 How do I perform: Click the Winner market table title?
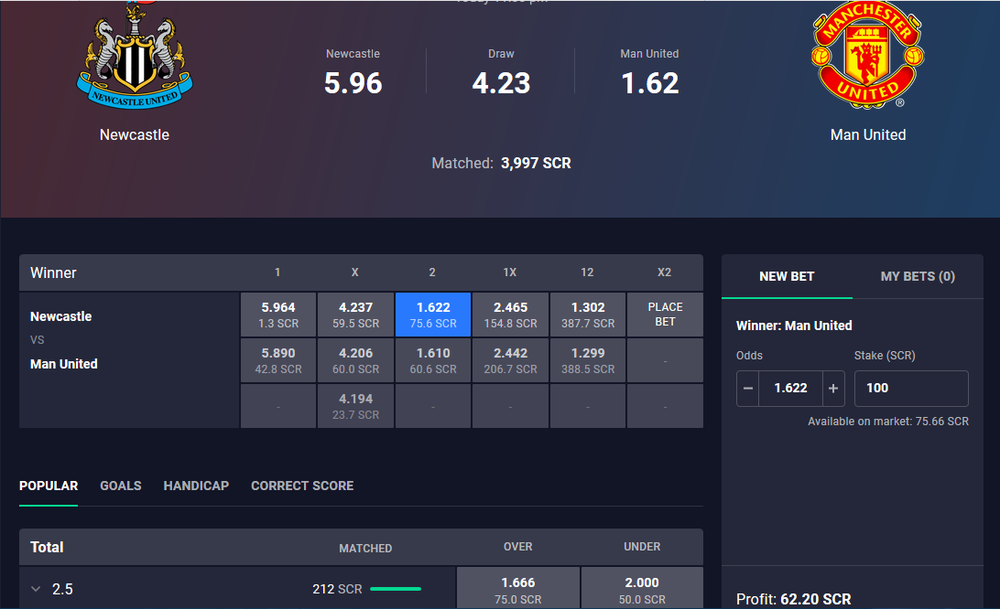[53, 273]
